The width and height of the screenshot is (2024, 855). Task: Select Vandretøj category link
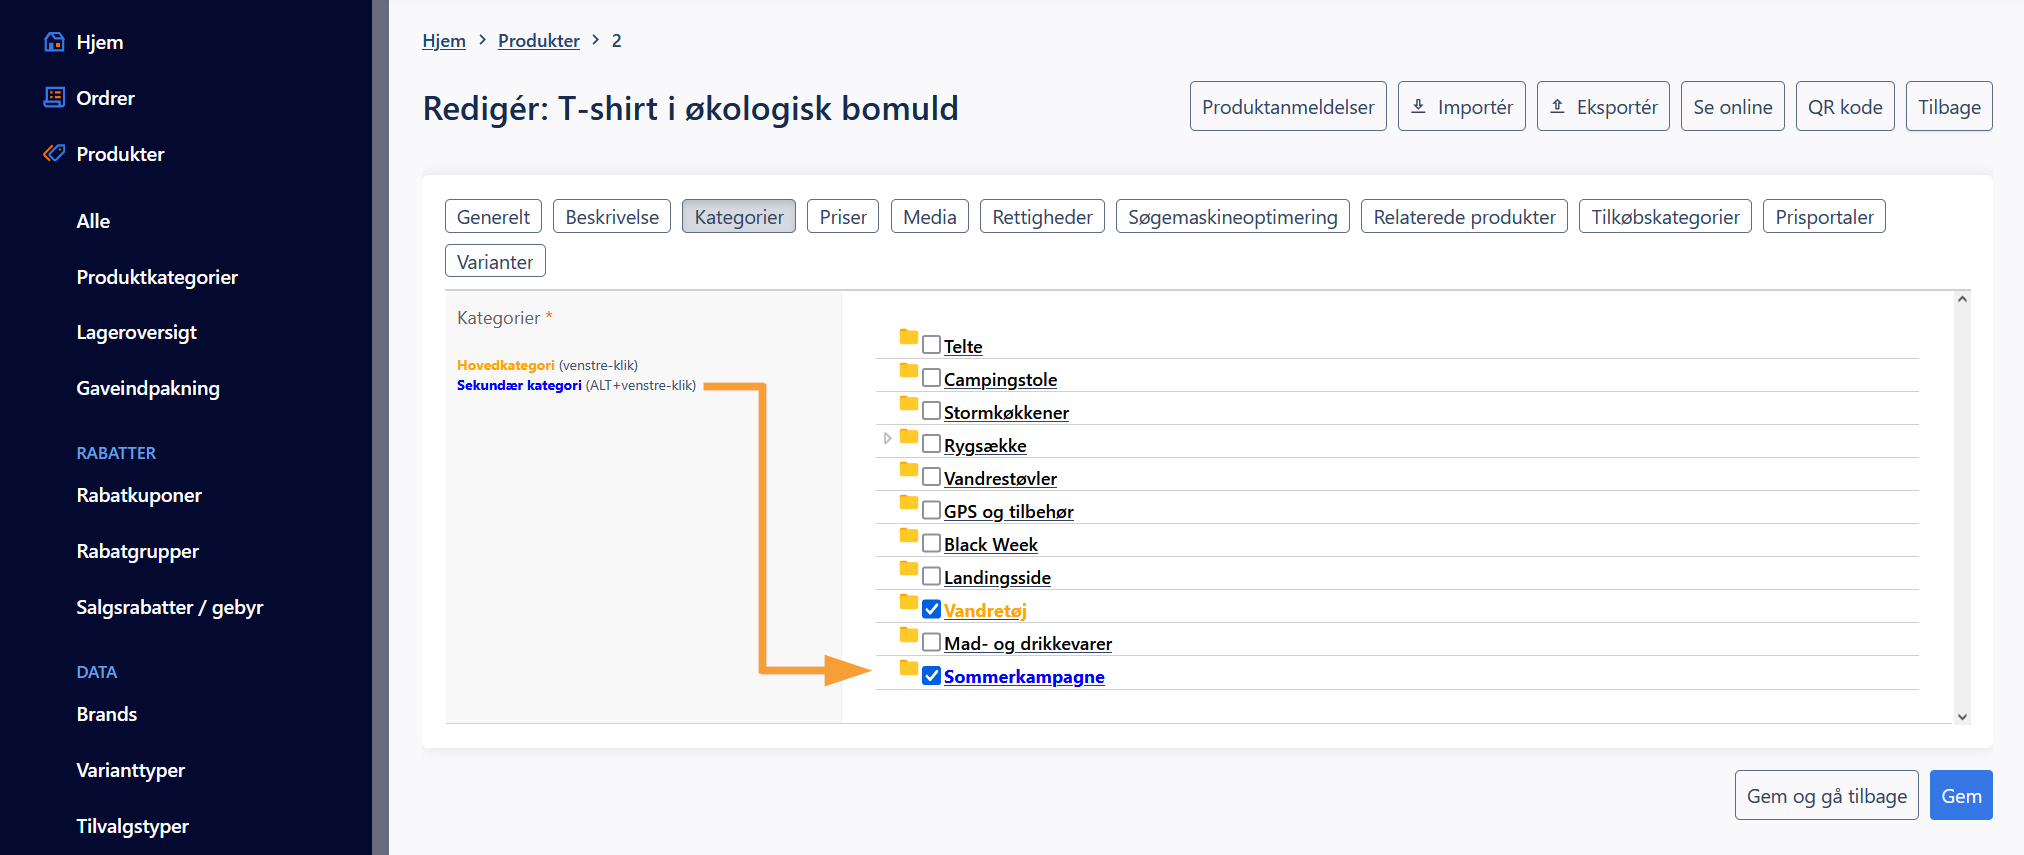tap(985, 610)
